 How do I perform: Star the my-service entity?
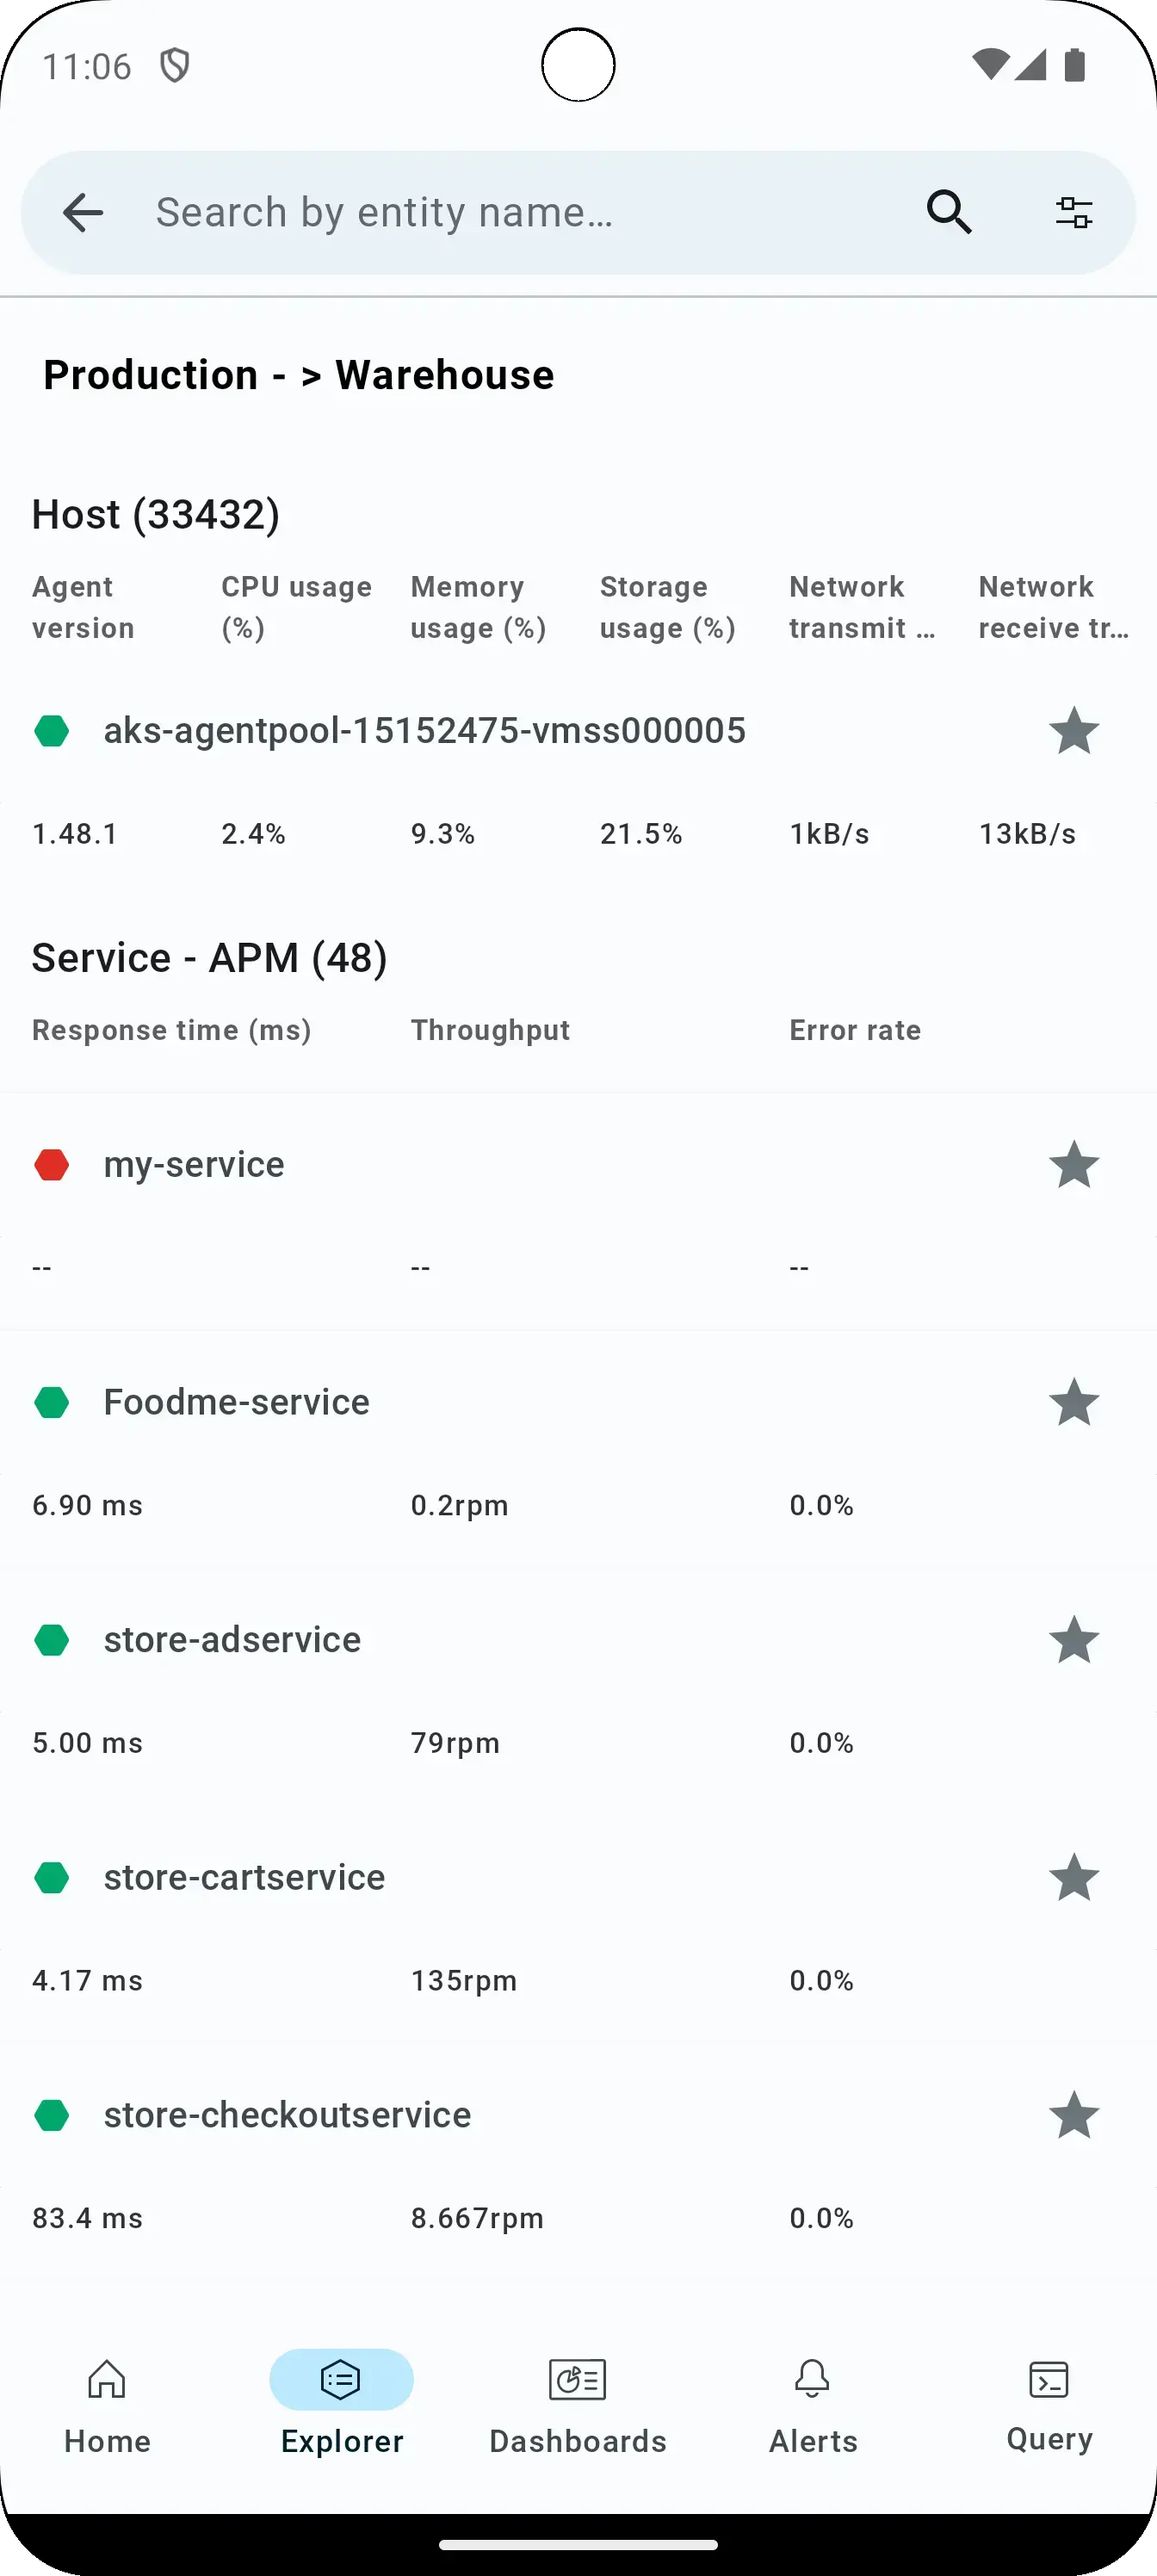[x=1073, y=1165]
